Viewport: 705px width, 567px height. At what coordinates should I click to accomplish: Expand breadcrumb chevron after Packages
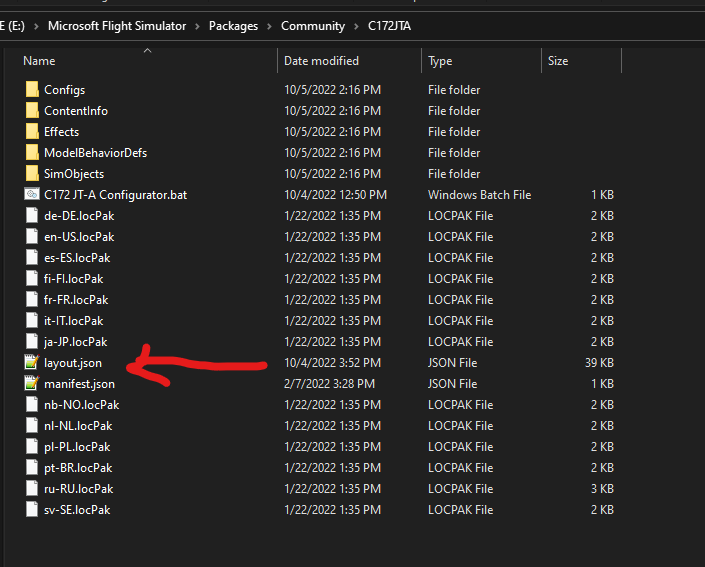(x=269, y=27)
